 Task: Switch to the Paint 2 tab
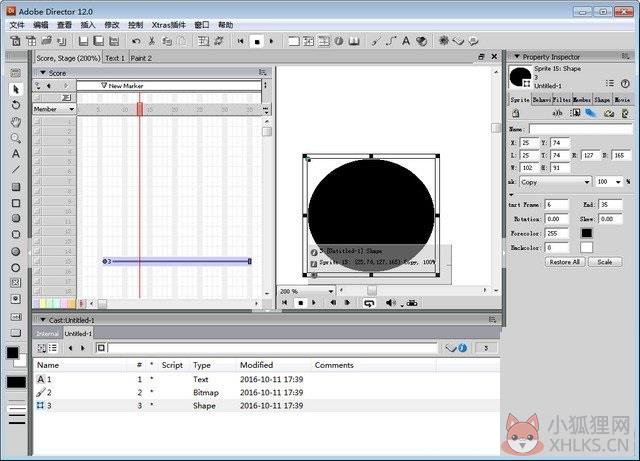coord(141,58)
